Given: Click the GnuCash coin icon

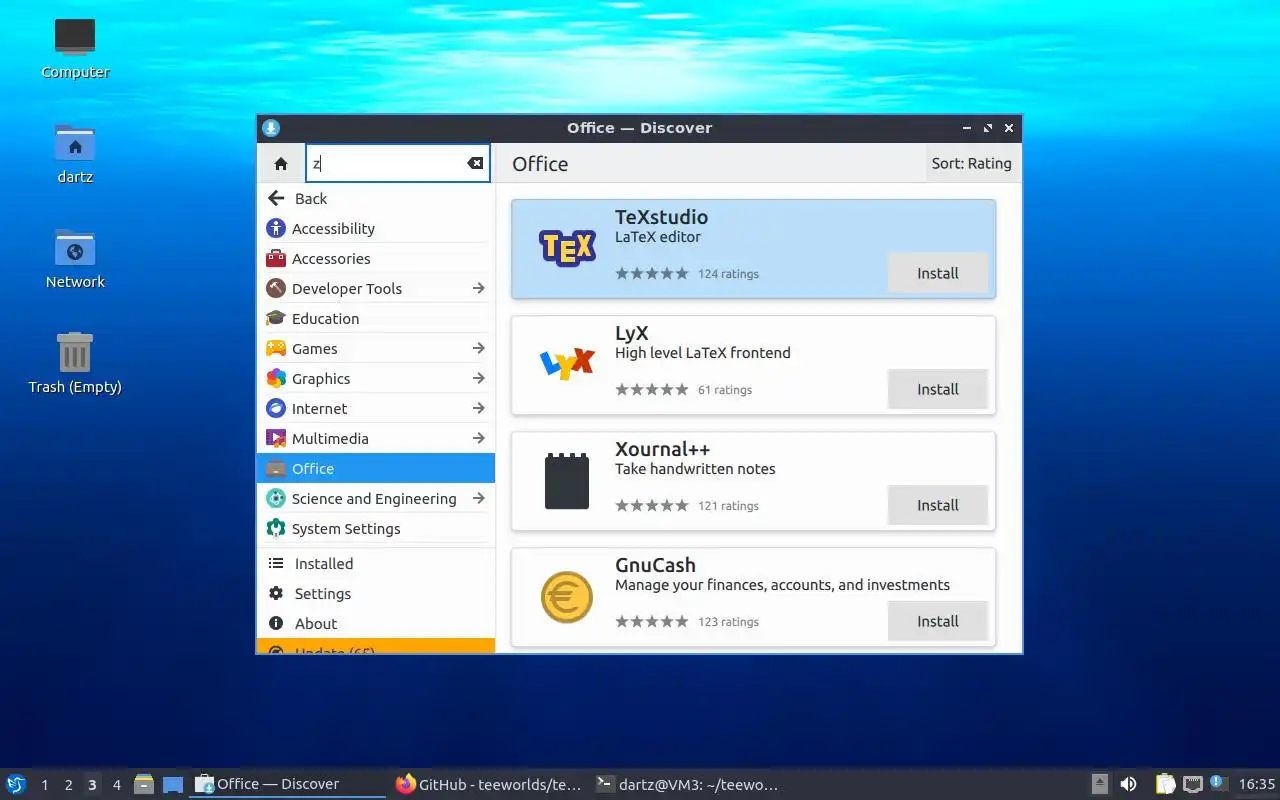Looking at the screenshot, I should 567,597.
